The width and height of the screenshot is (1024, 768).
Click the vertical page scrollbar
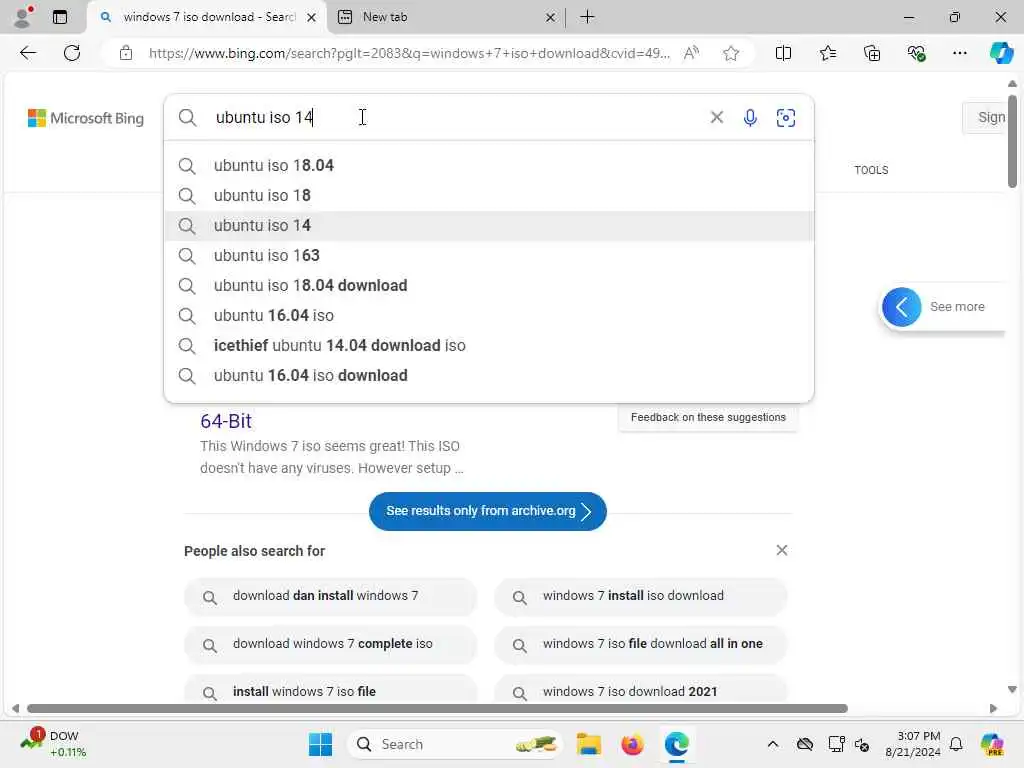tap(1012, 141)
